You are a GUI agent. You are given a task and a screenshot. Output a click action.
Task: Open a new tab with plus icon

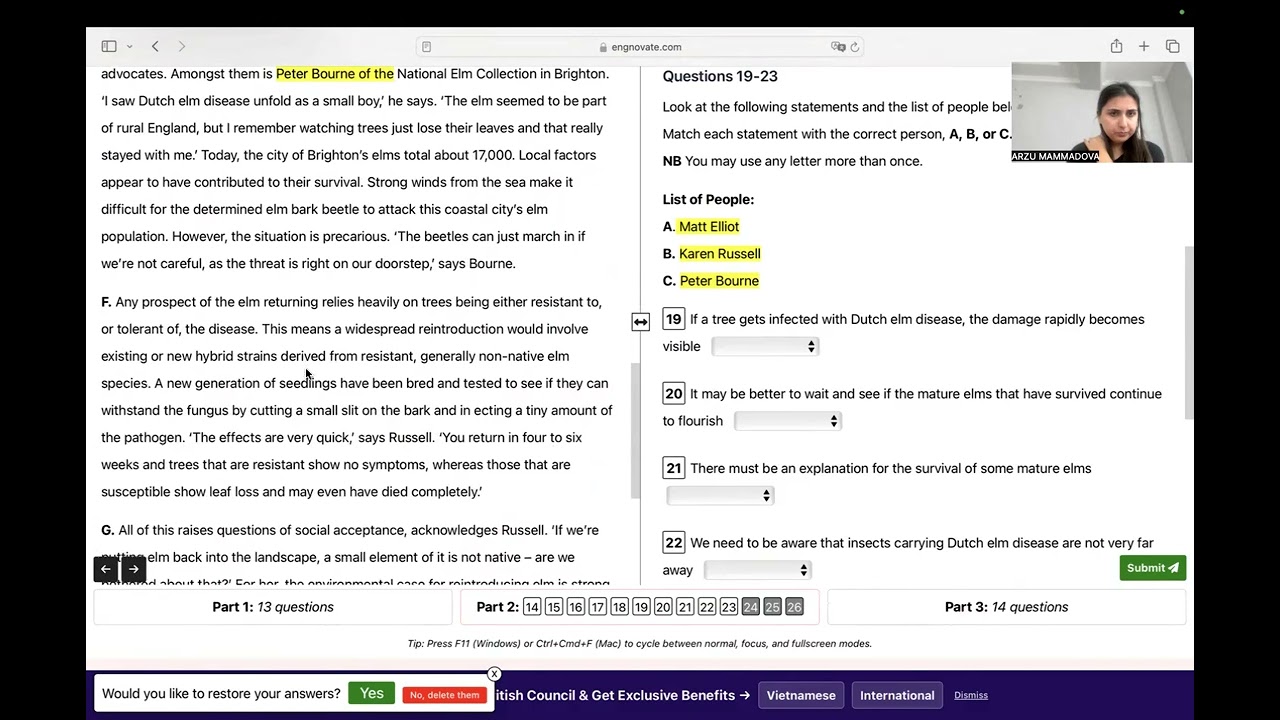pyautogui.click(x=1144, y=46)
